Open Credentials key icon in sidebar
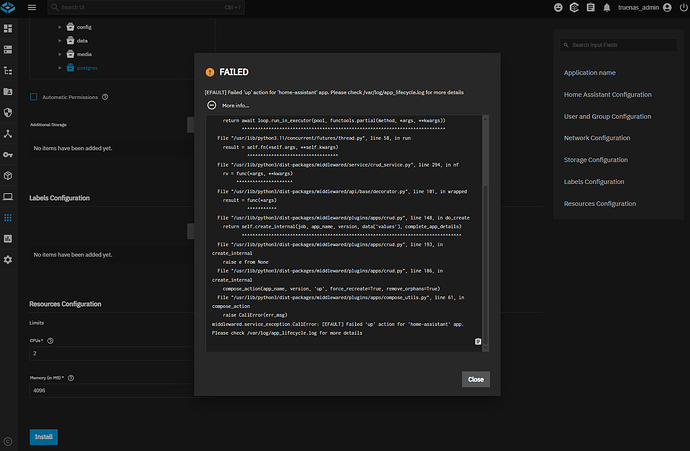 [8, 154]
